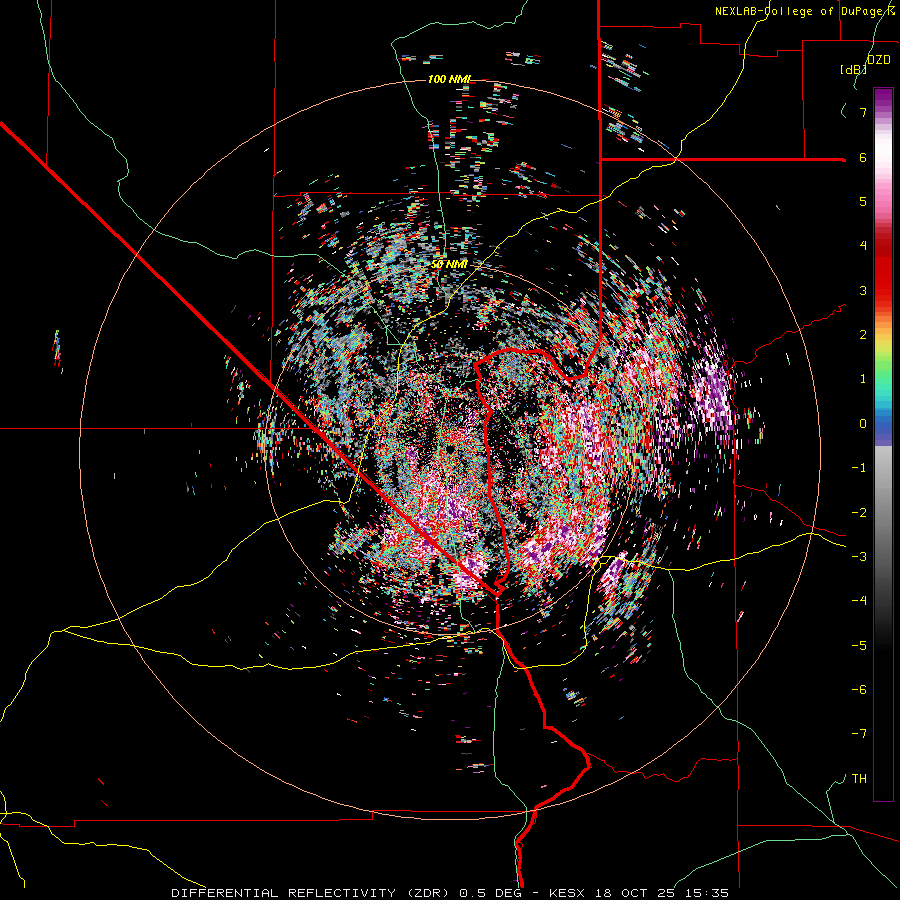Viewport: 900px width, 900px height.
Task: Click the 3 value on the color scale
Action: (x=863, y=290)
